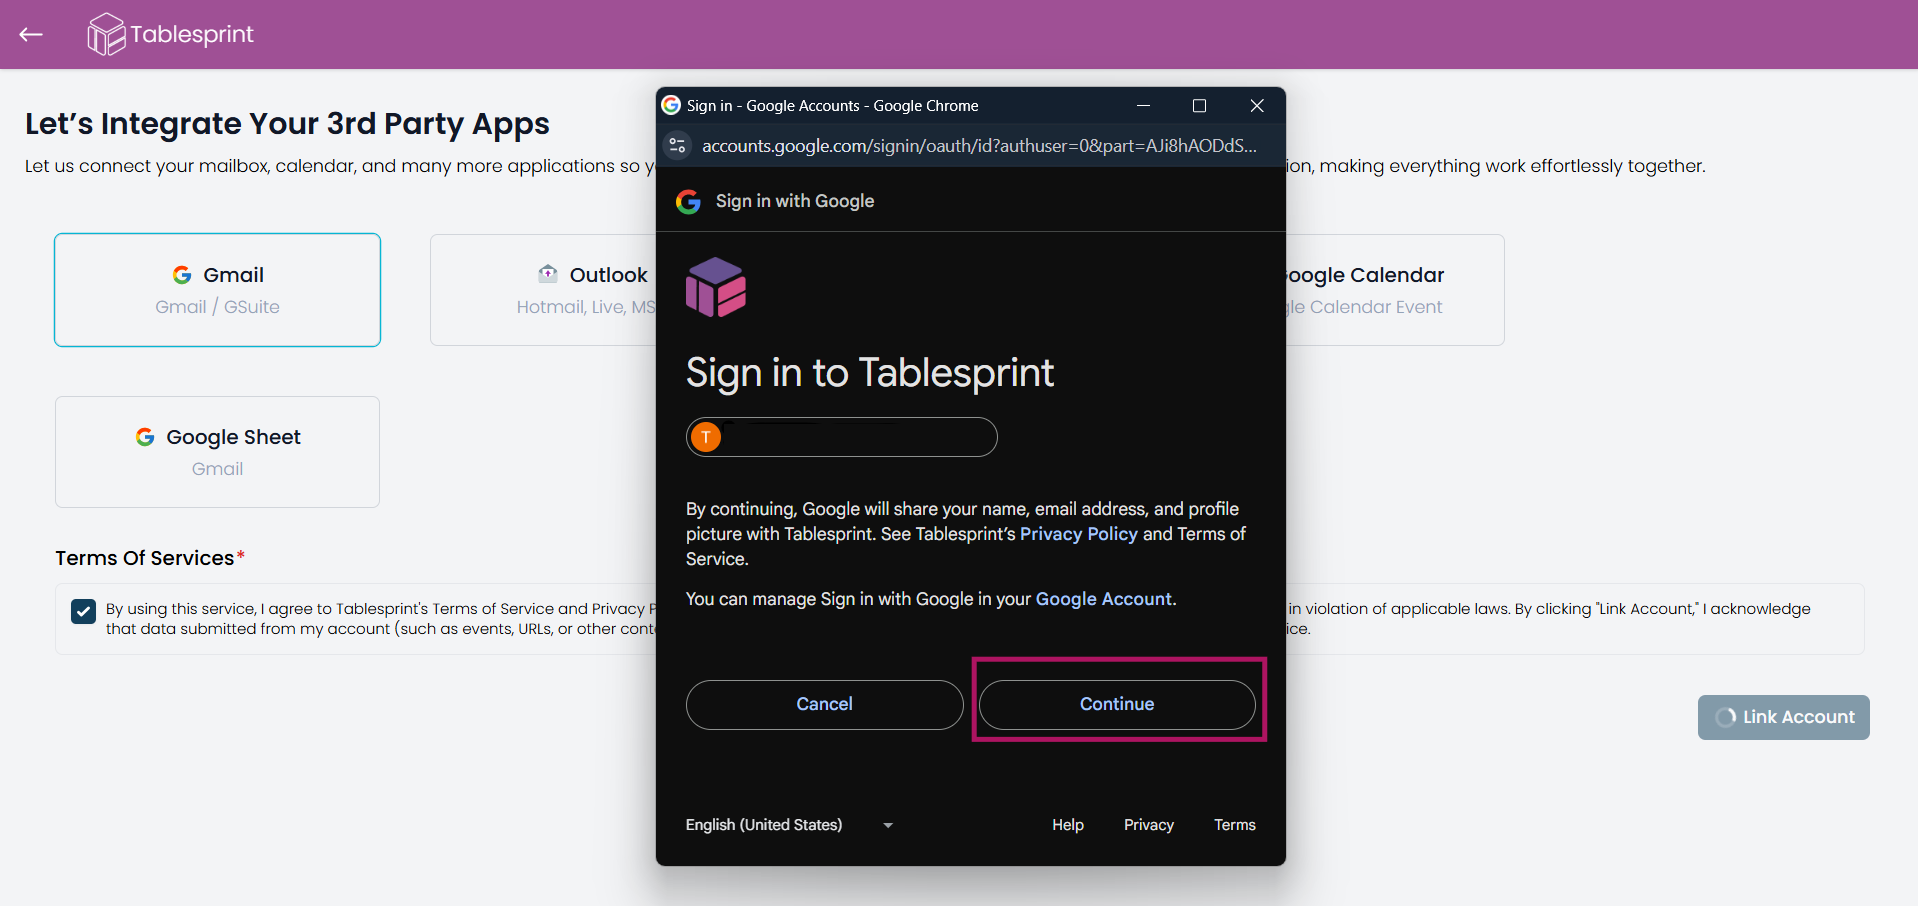
Task: Open the Google Account link
Action: [x=1103, y=599]
